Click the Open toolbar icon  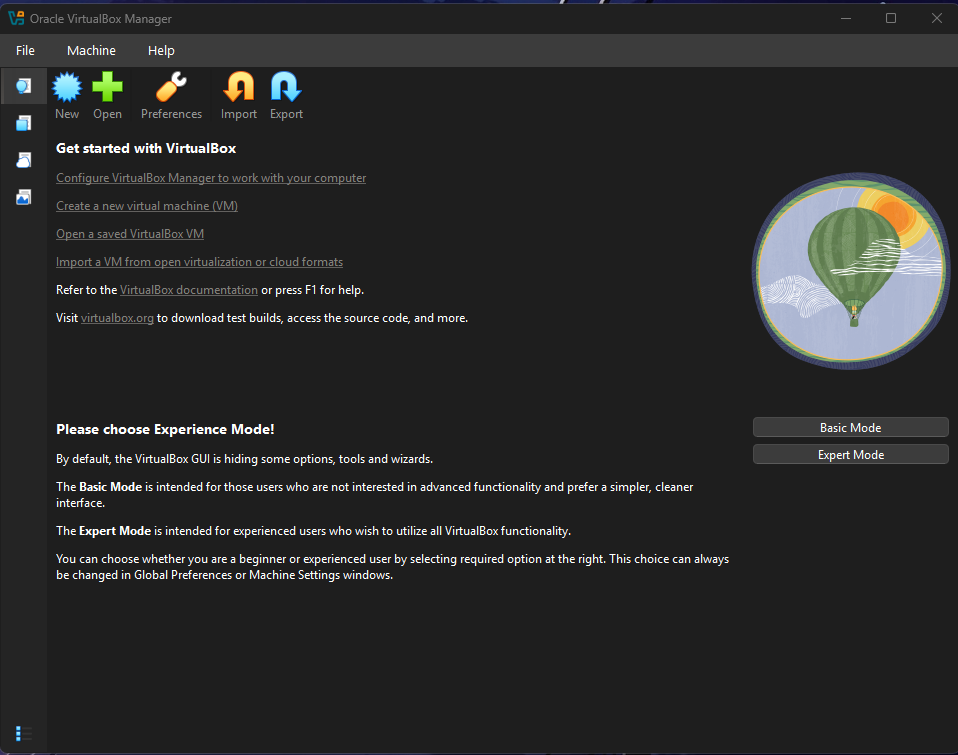click(107, 88)
